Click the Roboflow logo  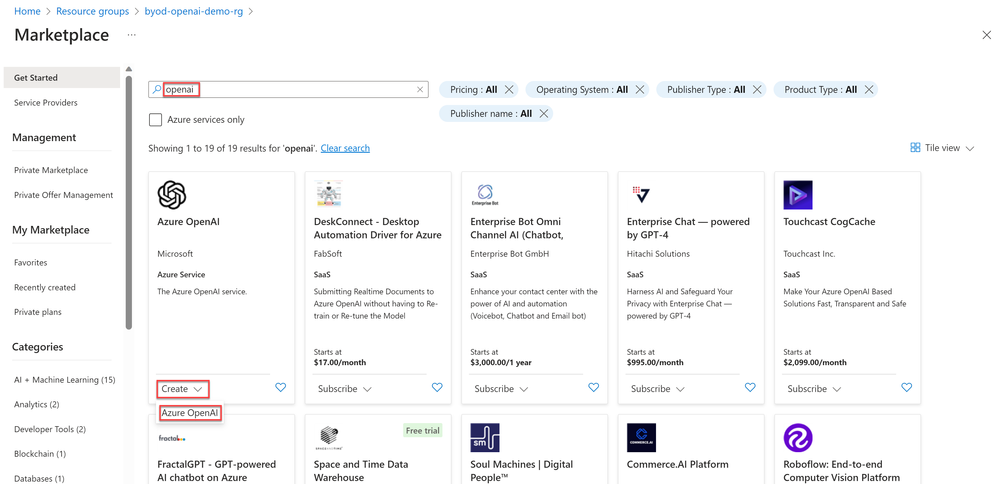798,438
